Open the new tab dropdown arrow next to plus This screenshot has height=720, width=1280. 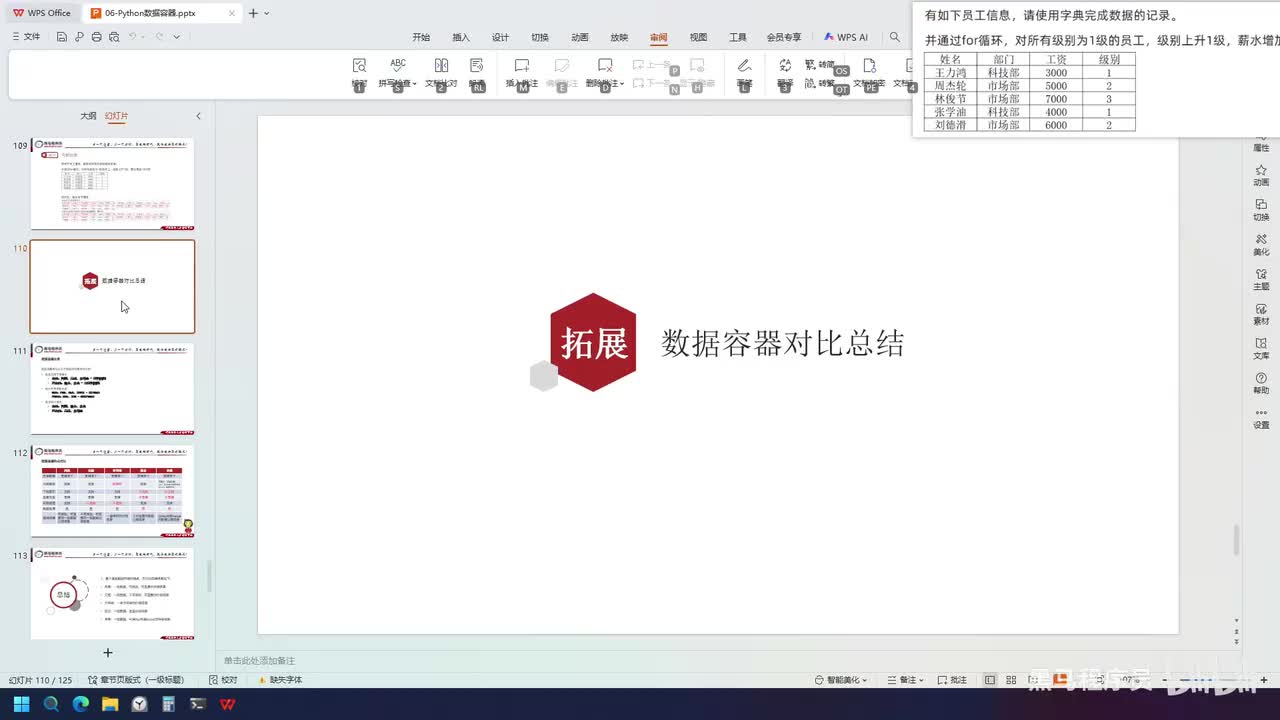267,13
